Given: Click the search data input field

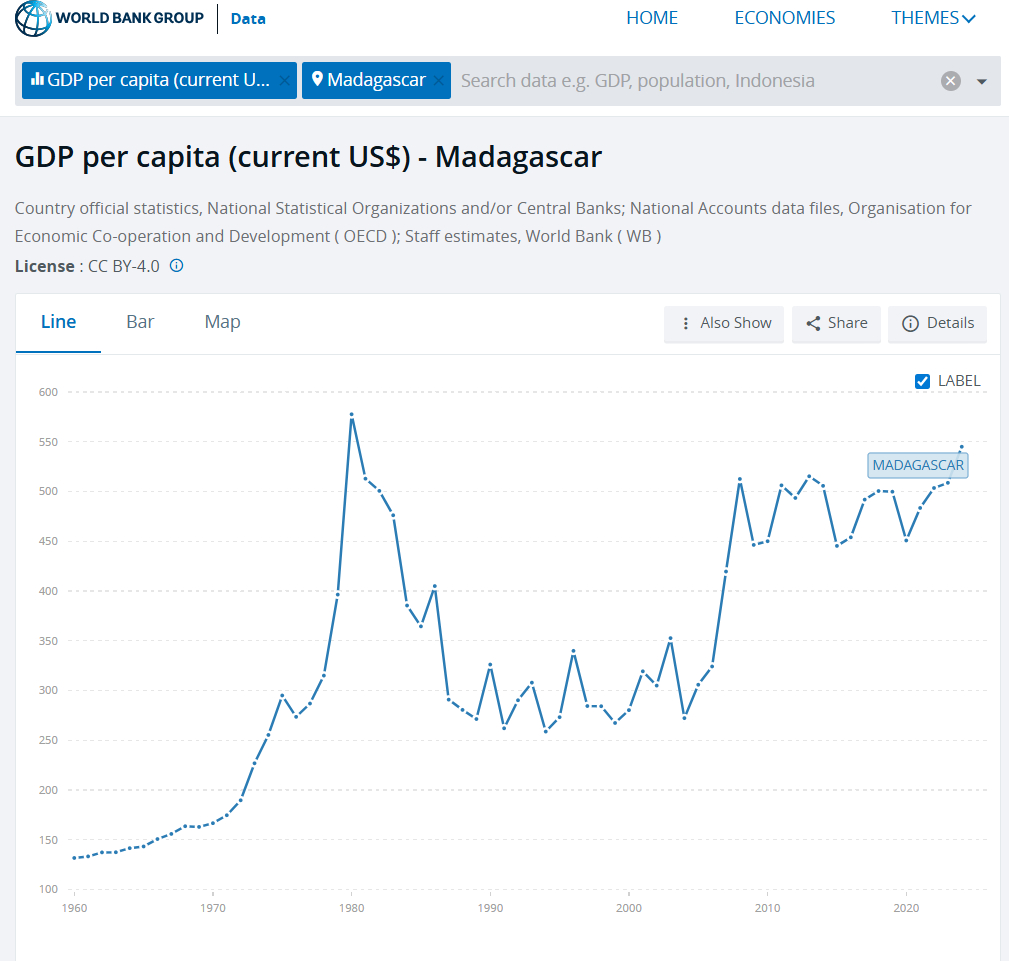Looking at the screenshot, I should click(690, 81).
